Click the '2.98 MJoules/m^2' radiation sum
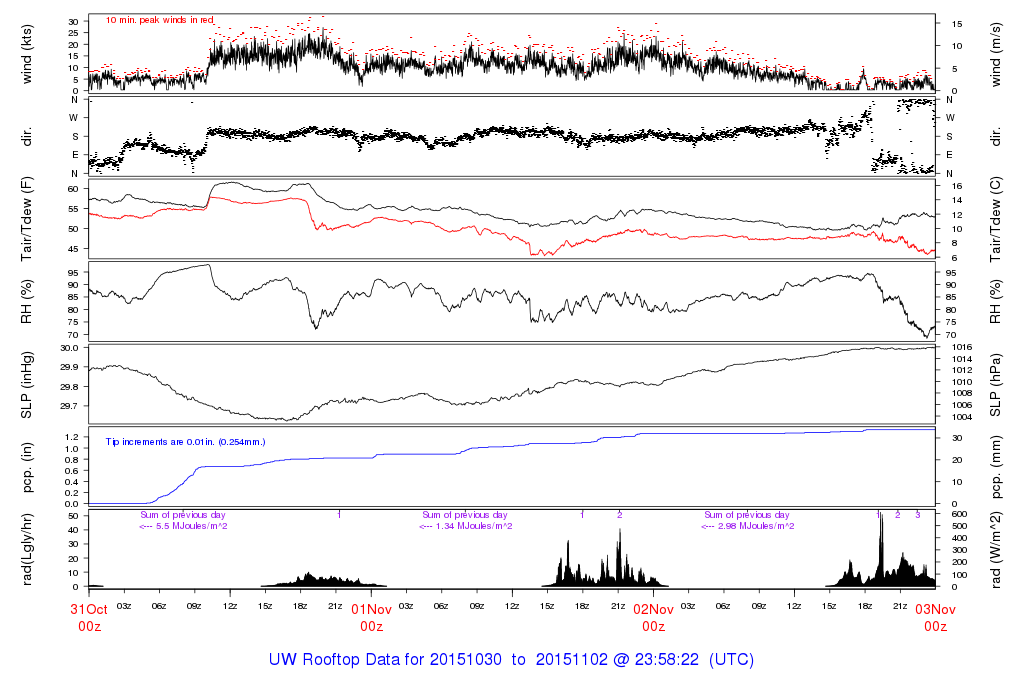1024x700 pixels. coord(756,526)
